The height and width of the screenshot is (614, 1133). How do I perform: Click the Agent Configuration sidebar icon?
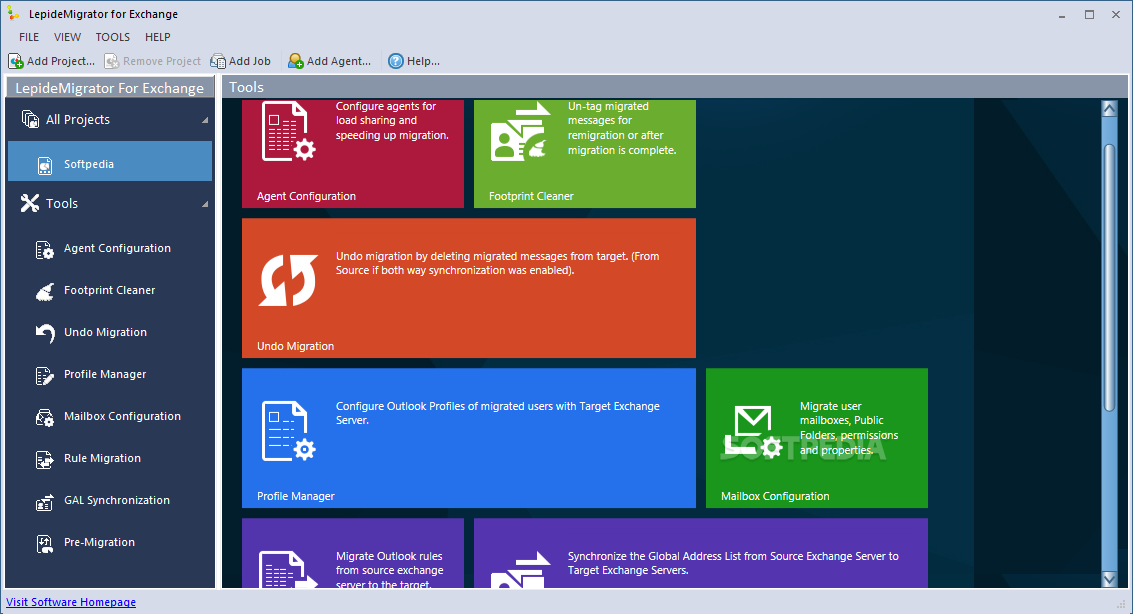tap(45, 249)
